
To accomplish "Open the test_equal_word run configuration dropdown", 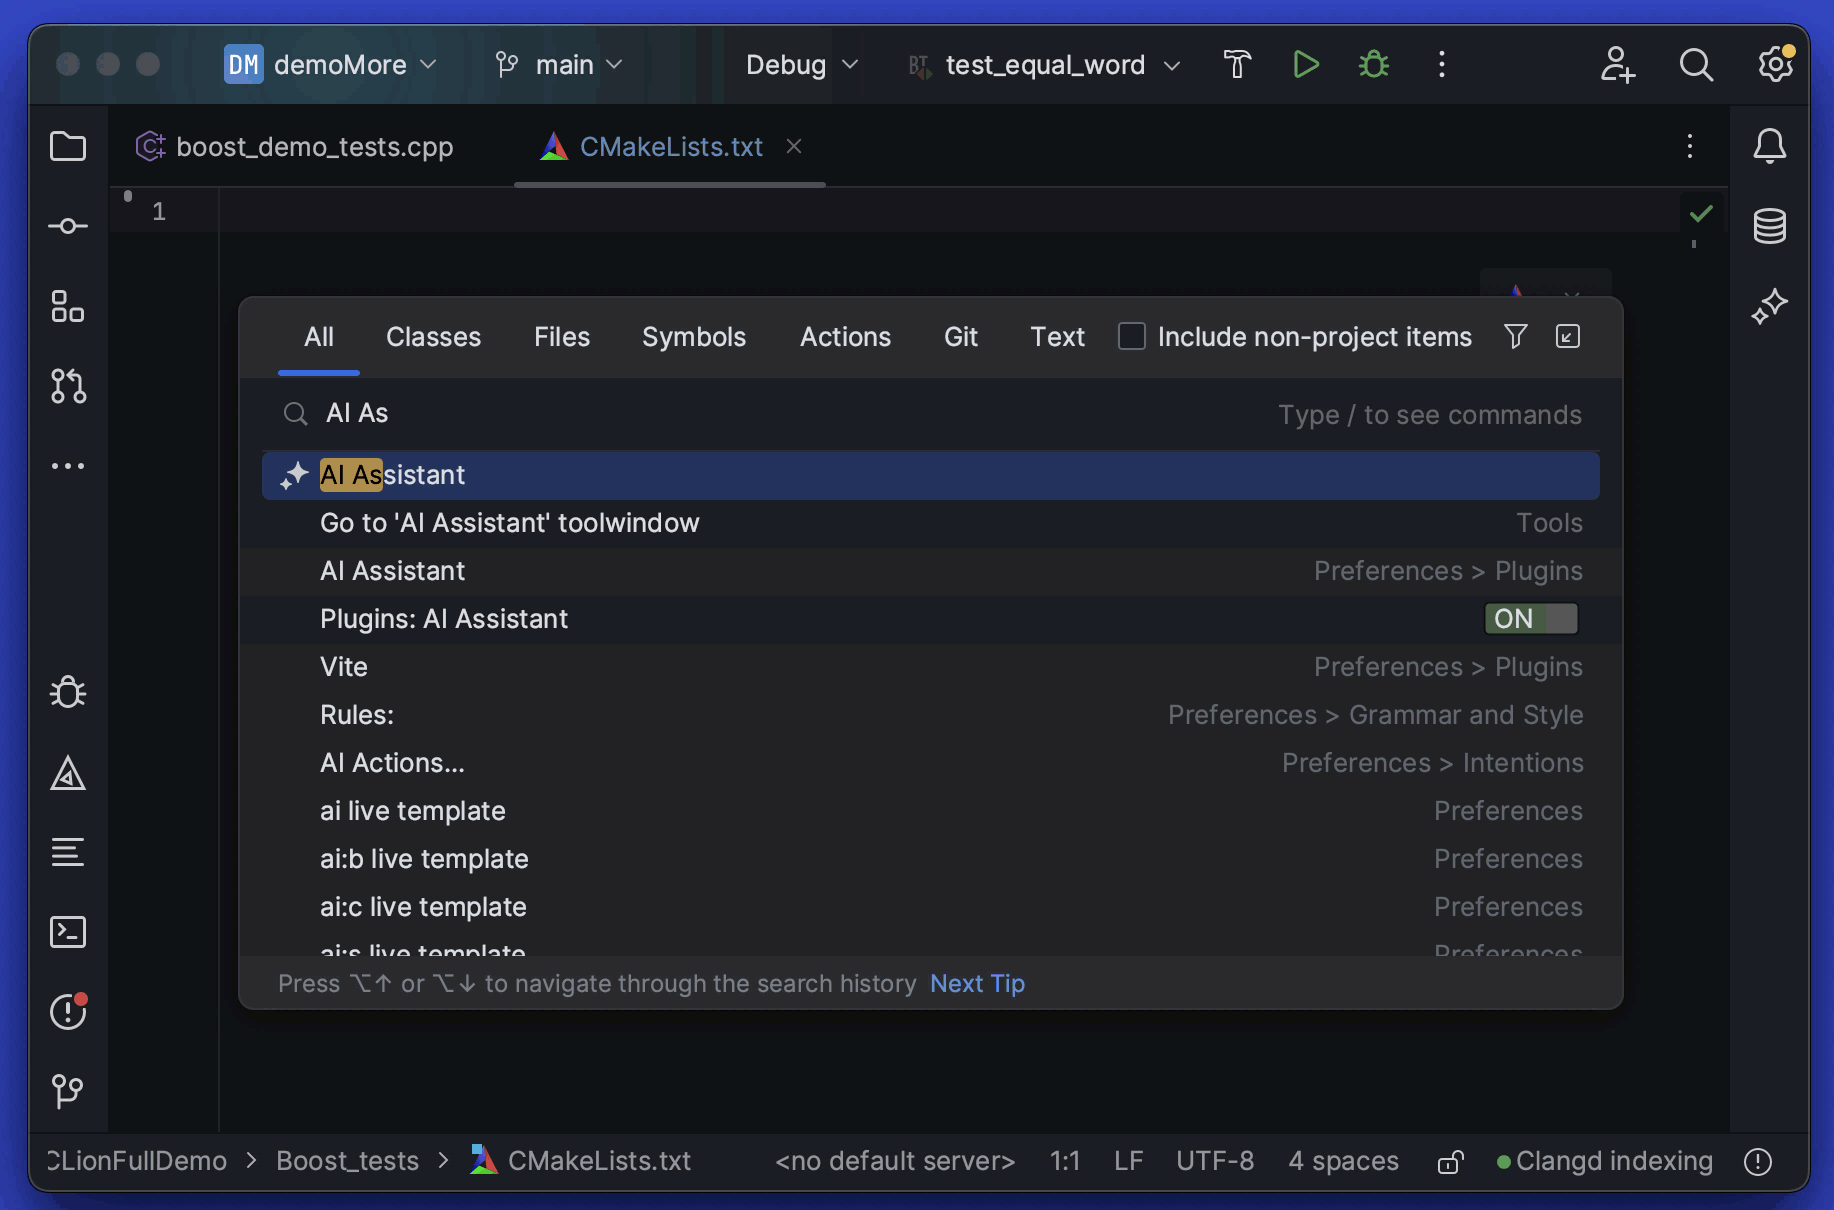I will point(1045,65).
